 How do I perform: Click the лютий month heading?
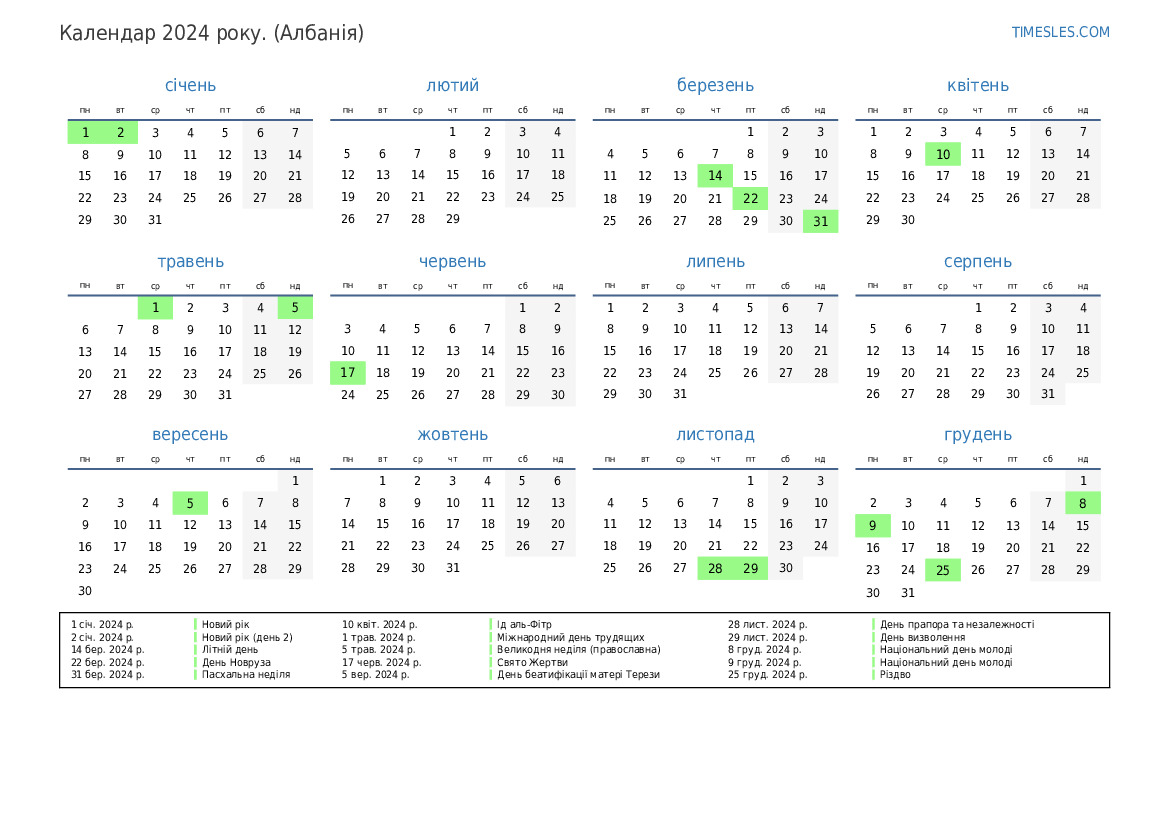[452, 86]
